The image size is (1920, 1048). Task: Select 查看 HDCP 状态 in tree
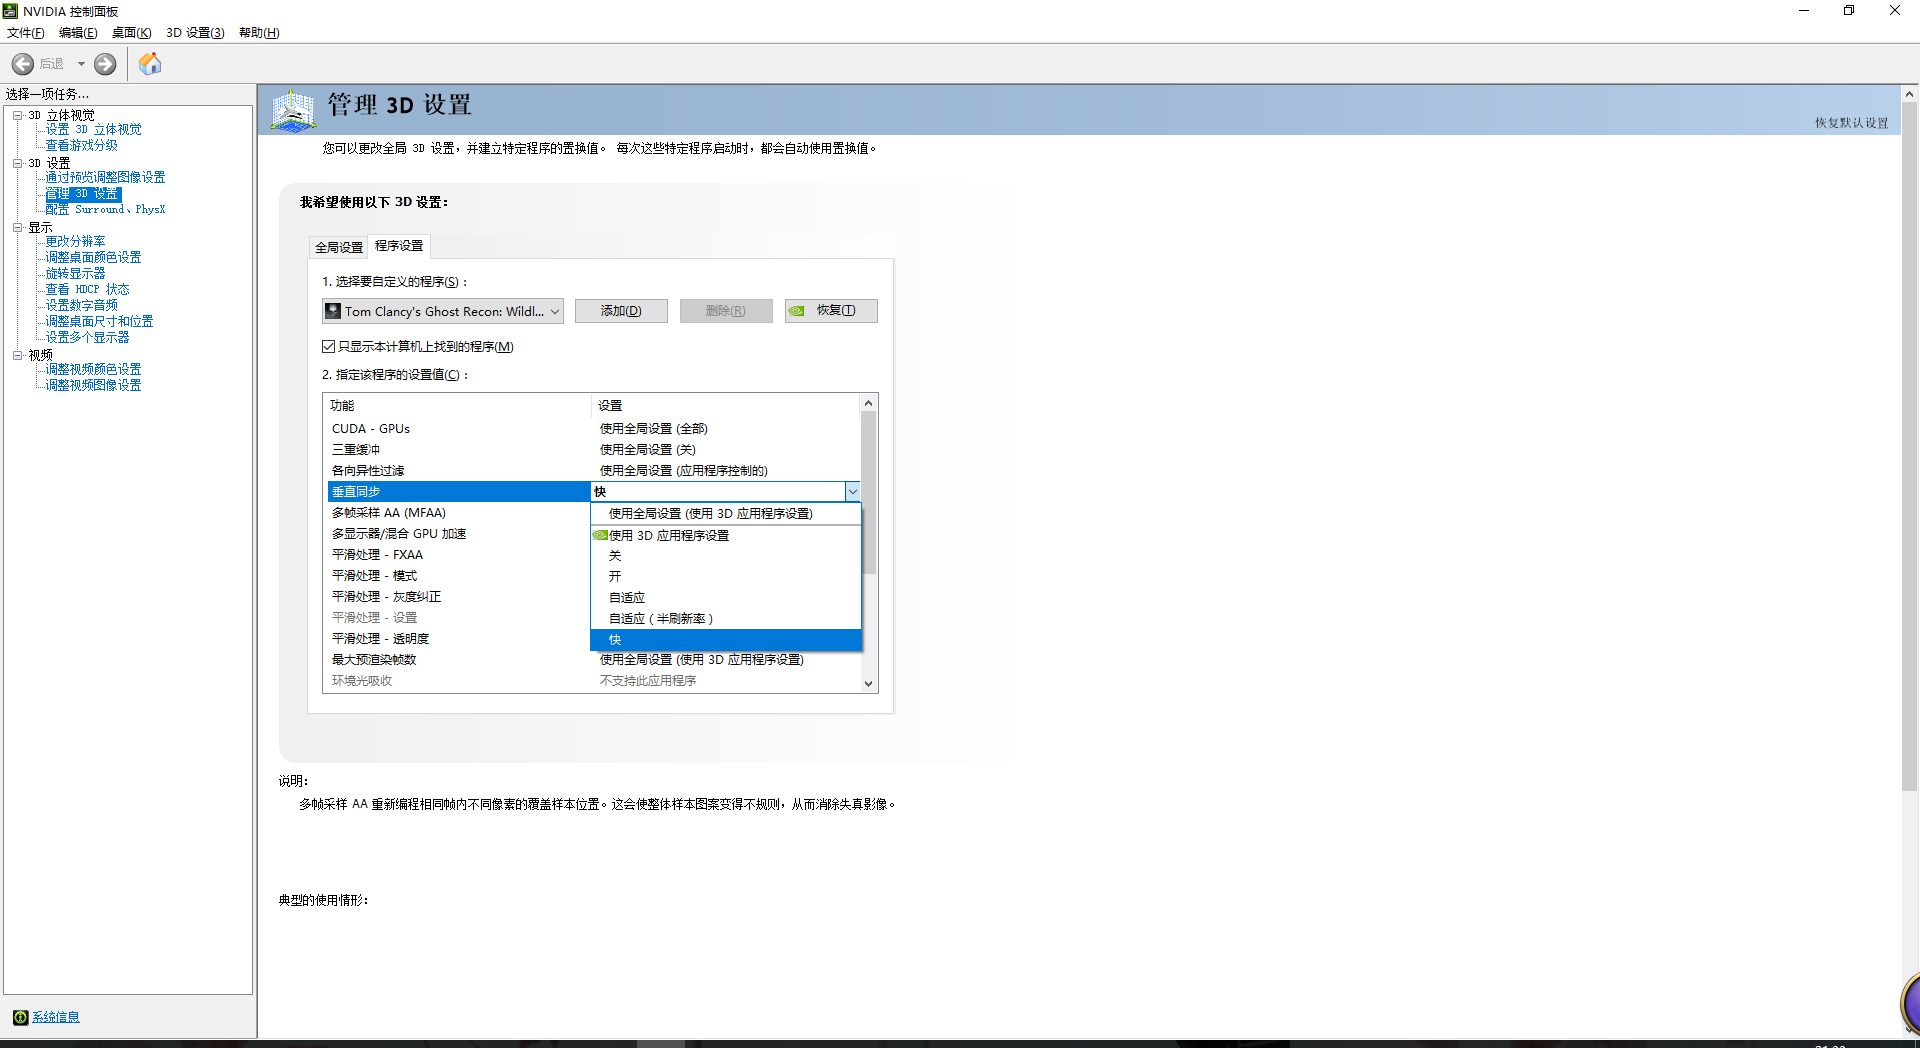(x=88, y=290)
